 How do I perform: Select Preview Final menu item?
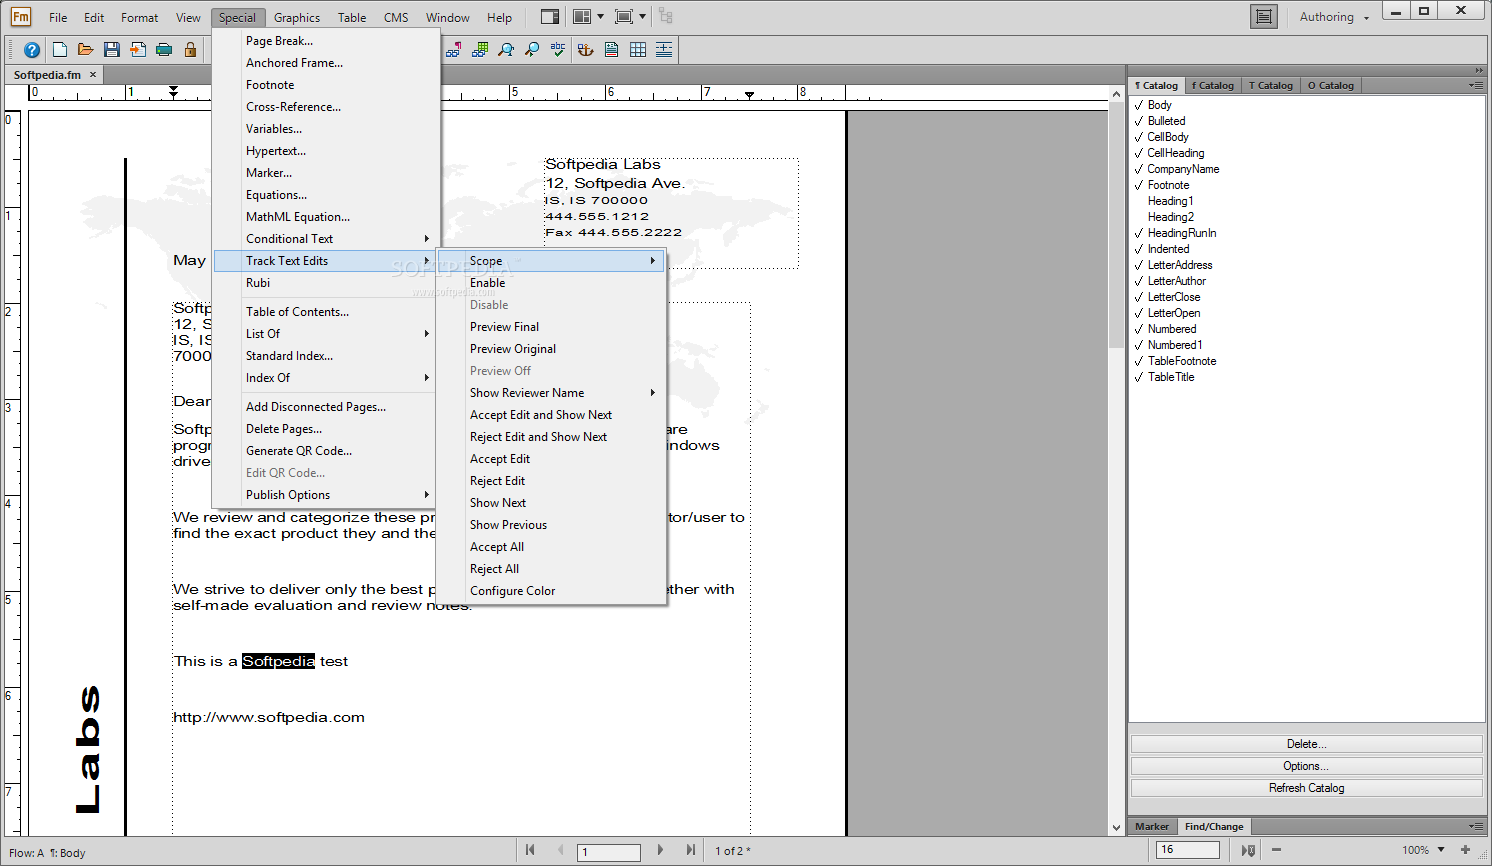pyautogui.click(x=552, y=327)
